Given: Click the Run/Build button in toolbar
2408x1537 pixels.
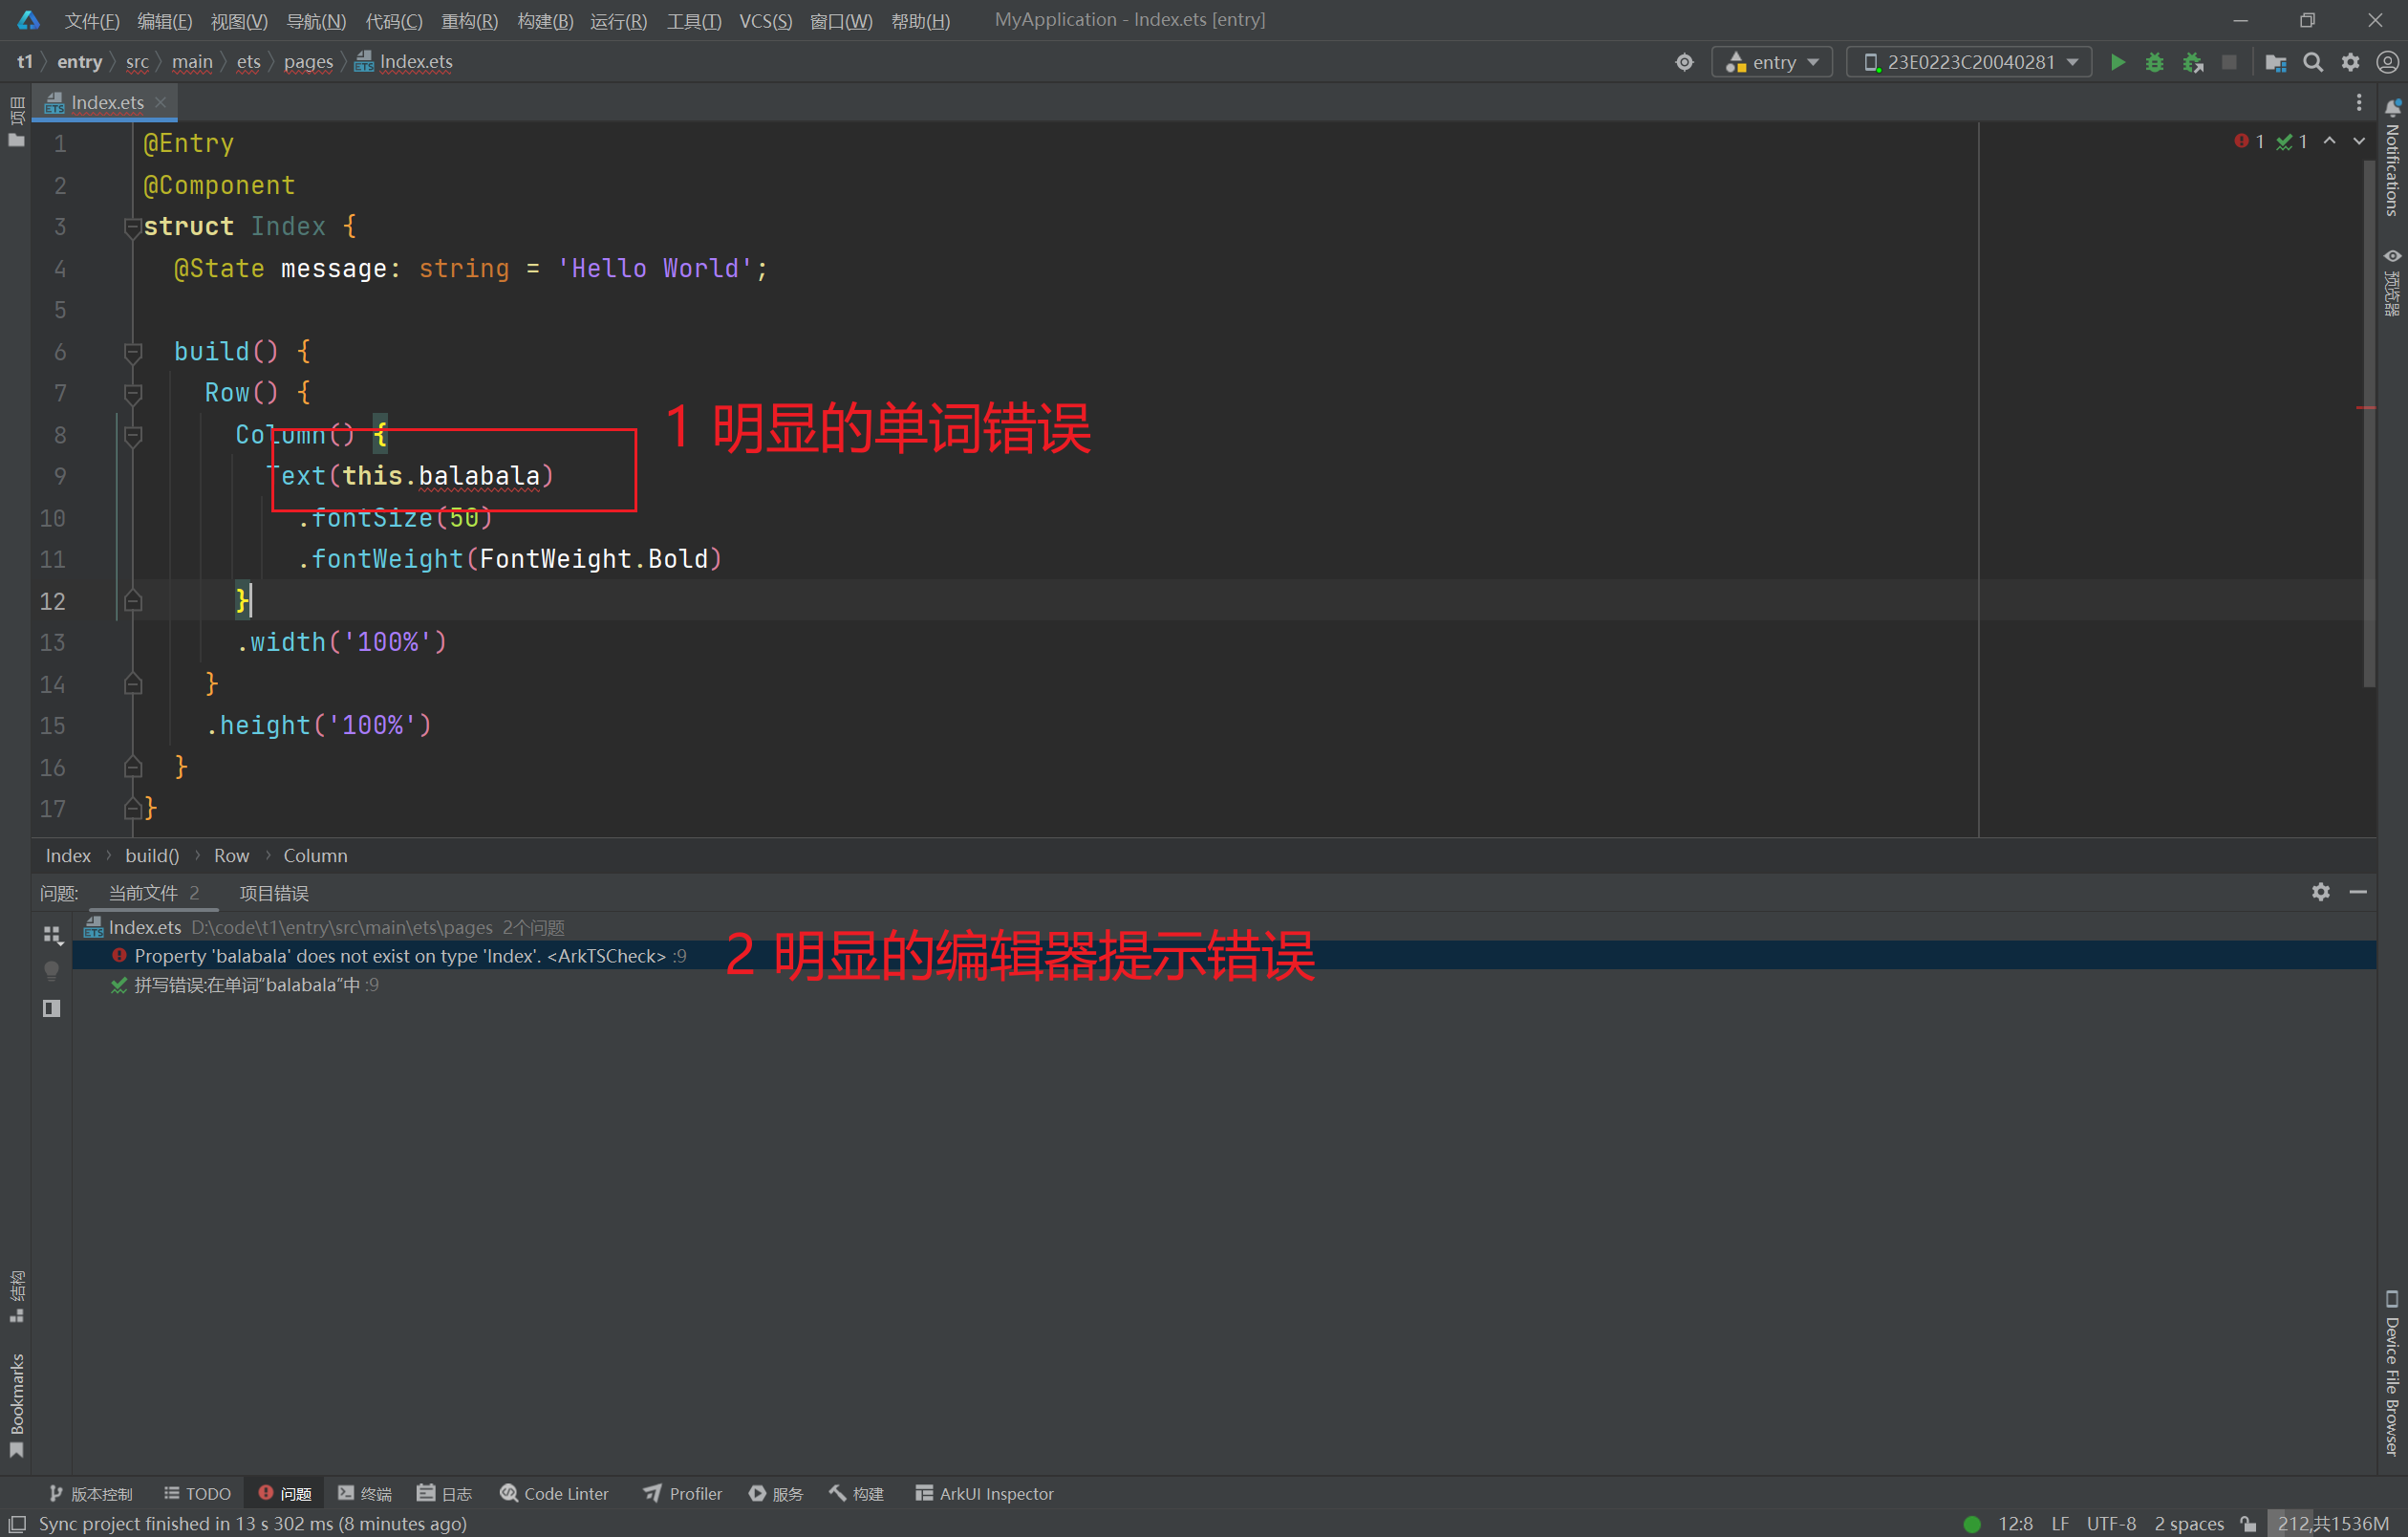Looking at the screenshot, I should tap(2118, 61).
